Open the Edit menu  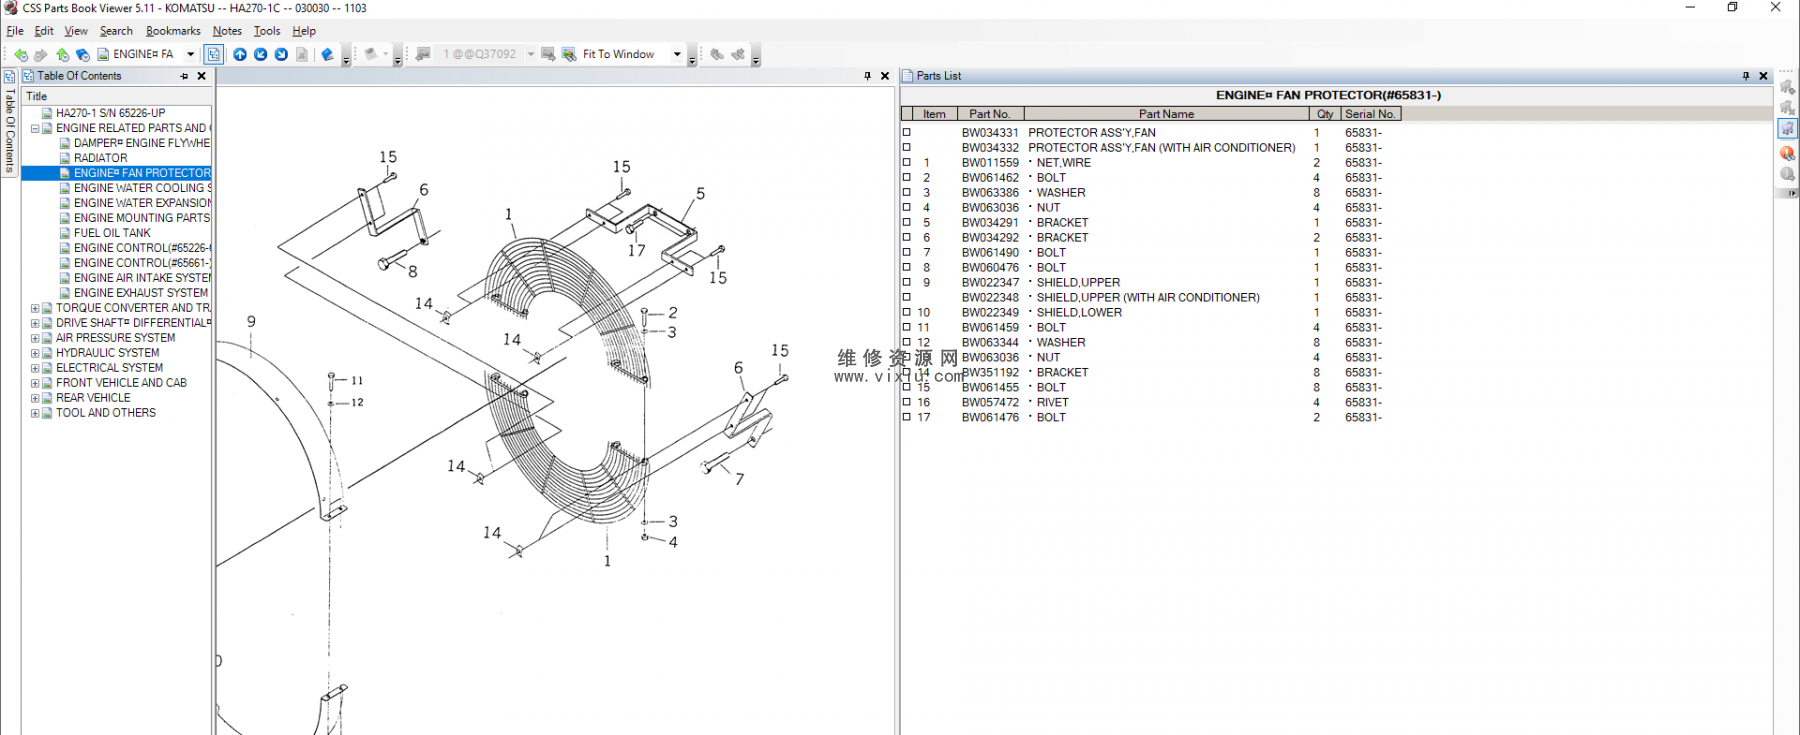pyautogui.click(x=44, y=31)
